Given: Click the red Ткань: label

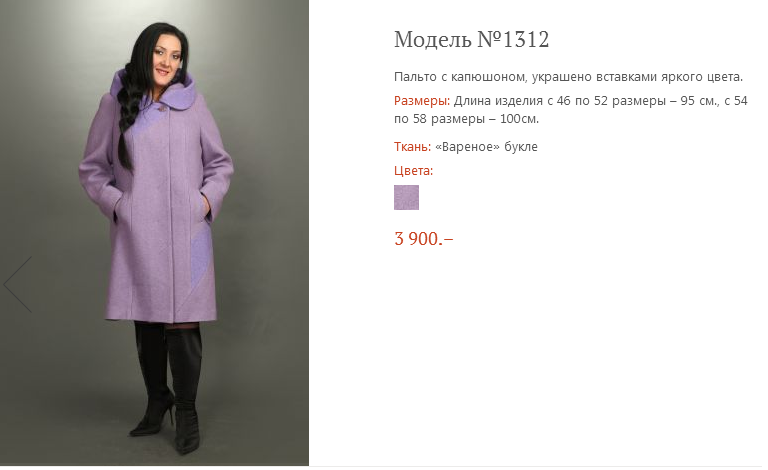Looking at the screenshot, I should click(x=412, y=147).
